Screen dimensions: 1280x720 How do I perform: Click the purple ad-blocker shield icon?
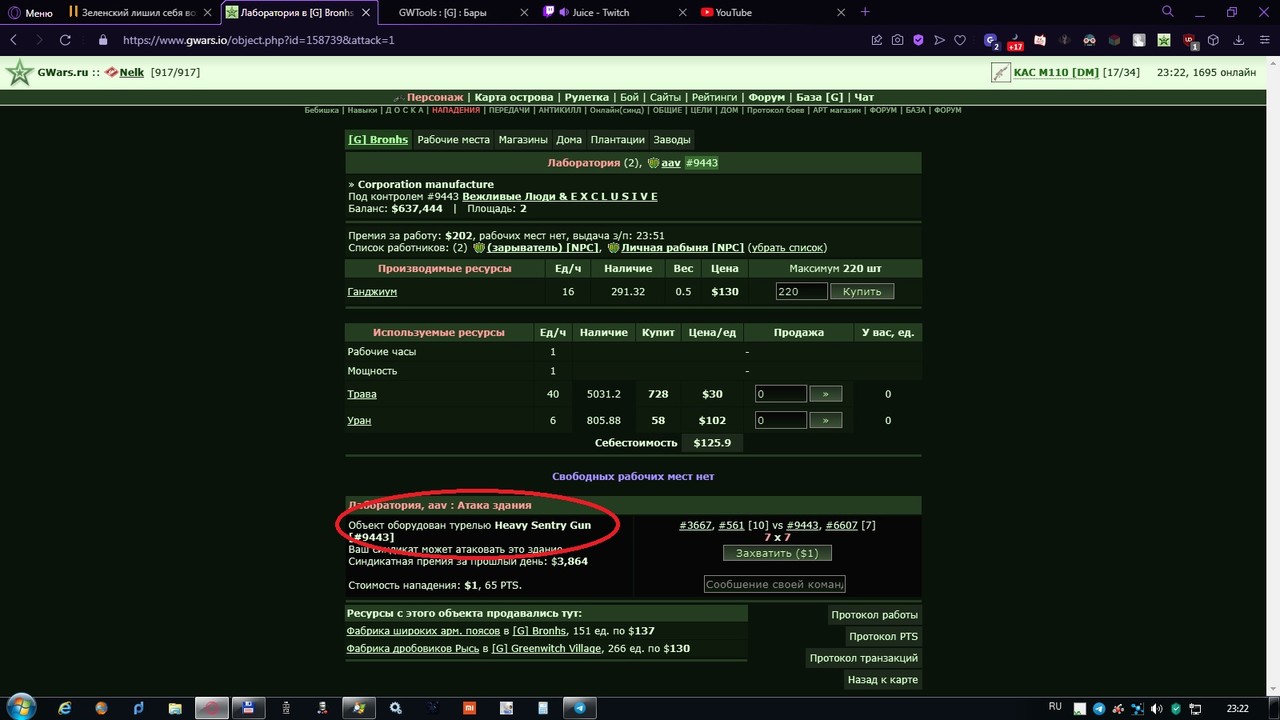click(918, 40)
